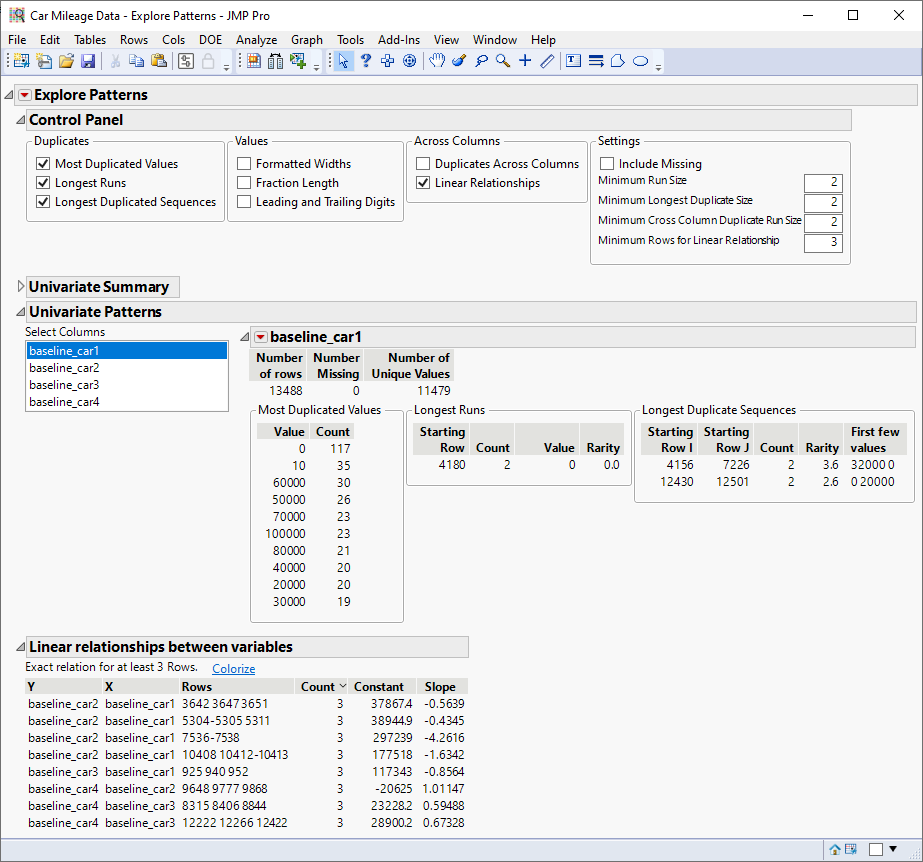Image resolution: width=923 pixels, height=862 pixels.
Task: Select the Lasso tool
Action: pyautogui.click(x=481, y=61)
